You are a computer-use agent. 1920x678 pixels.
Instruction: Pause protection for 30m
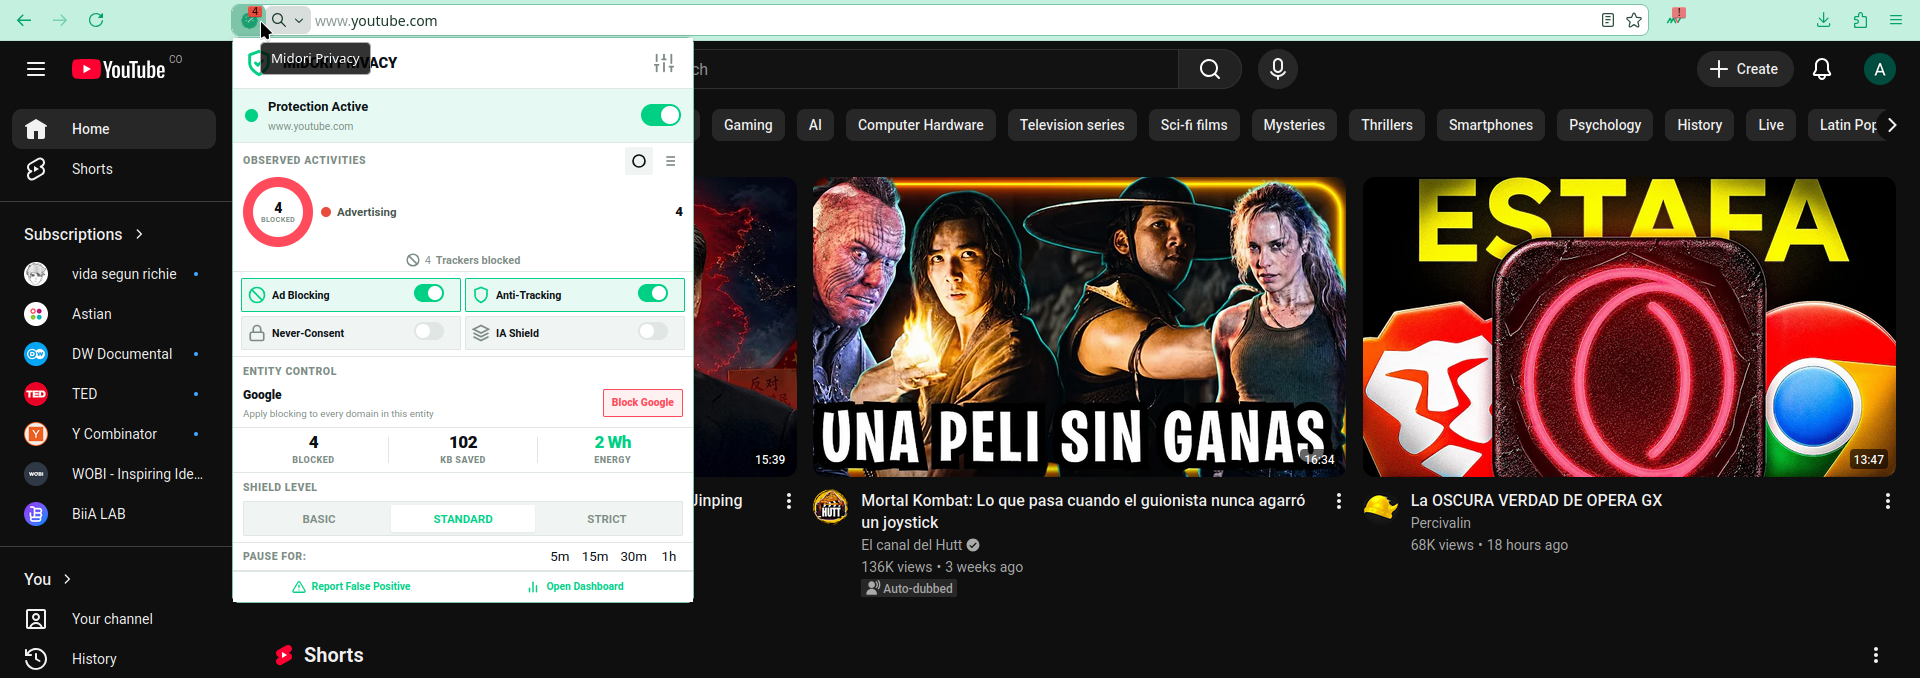point(633,556)
